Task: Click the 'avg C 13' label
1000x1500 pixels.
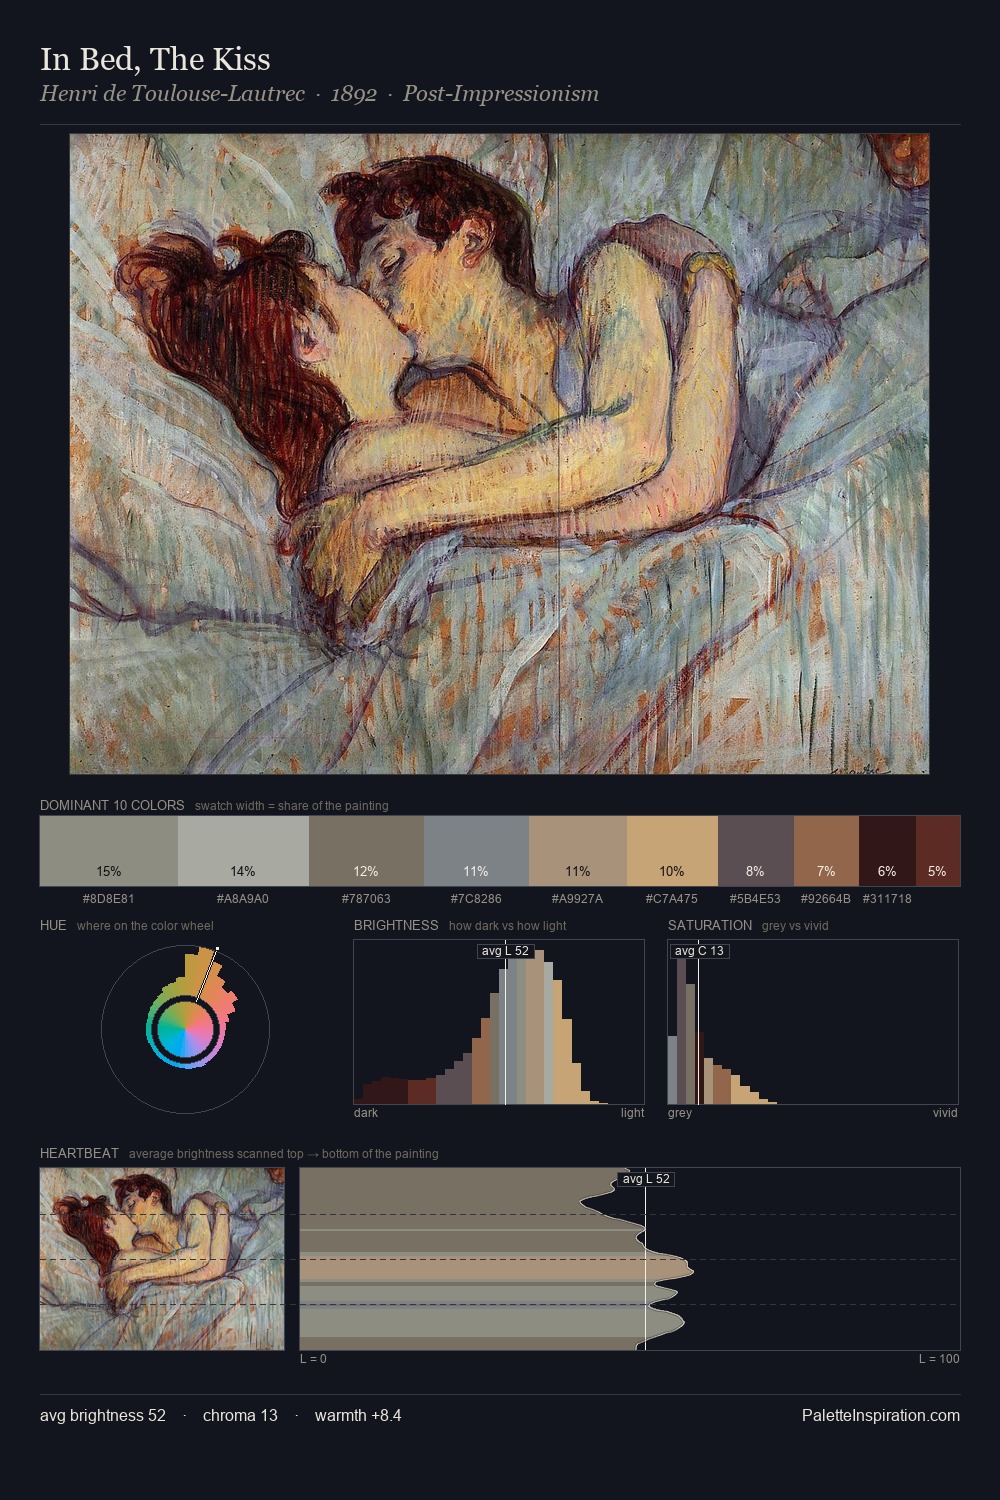Action: 699,951
